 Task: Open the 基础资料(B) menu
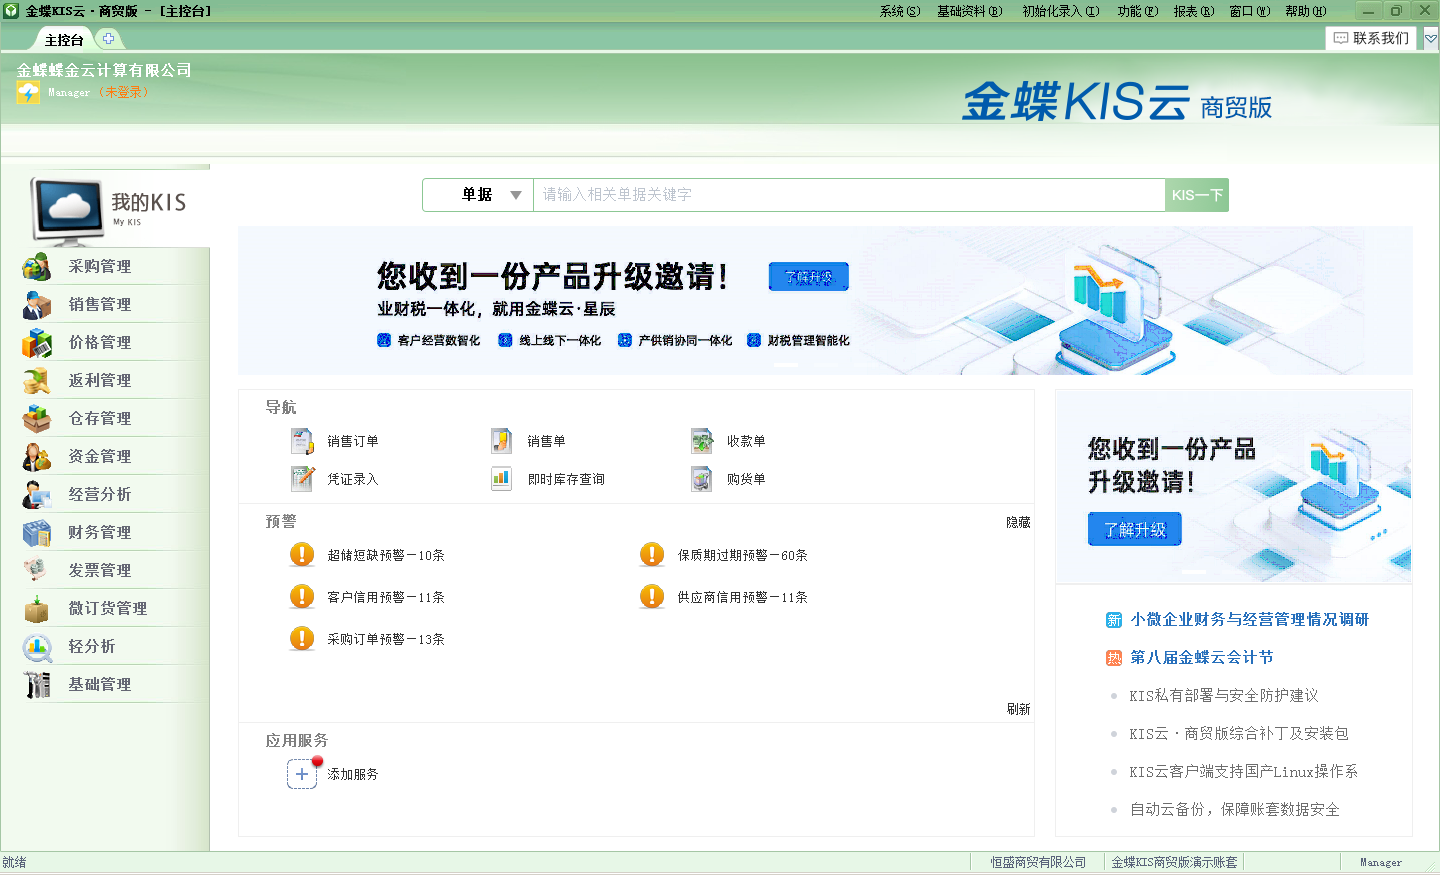969,11
